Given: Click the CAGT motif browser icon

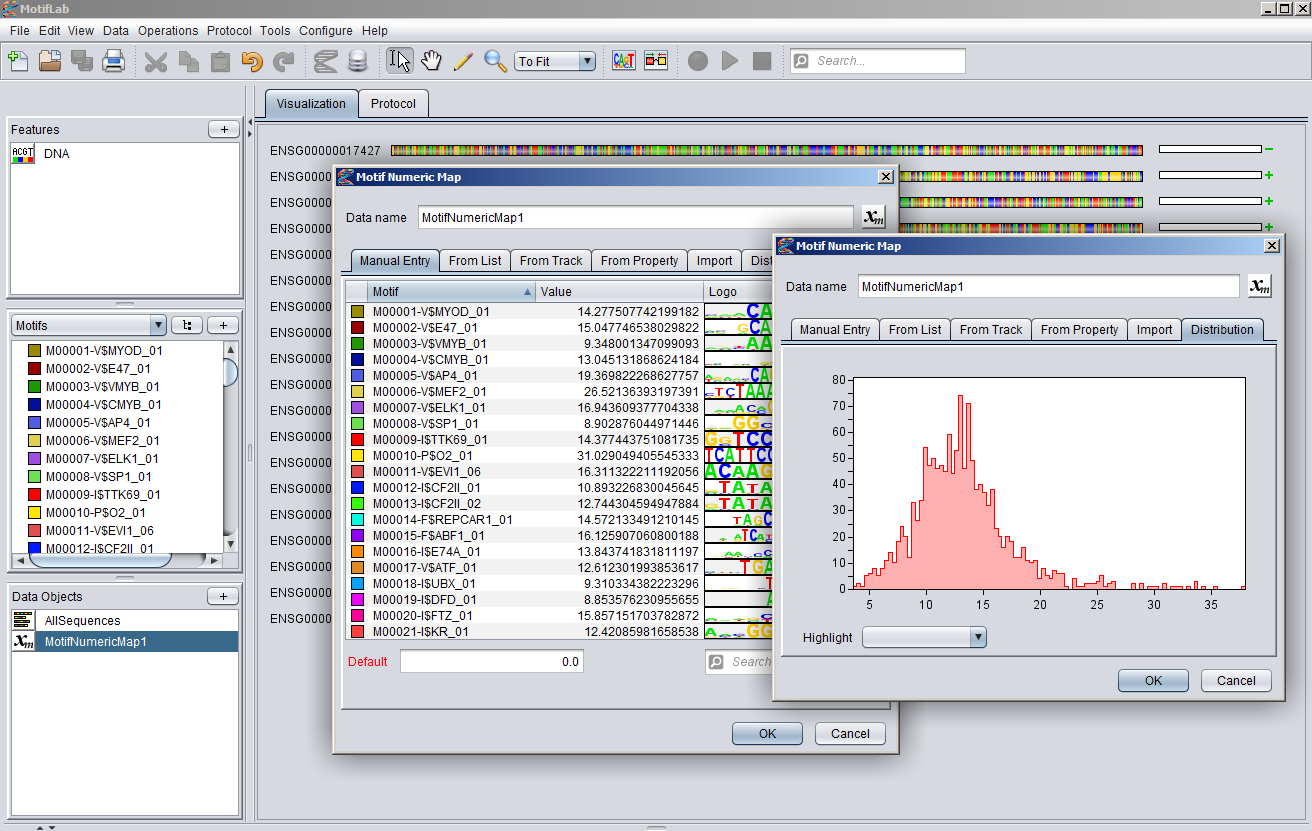Looking at the screenshot, I should (x=624, y=61).
